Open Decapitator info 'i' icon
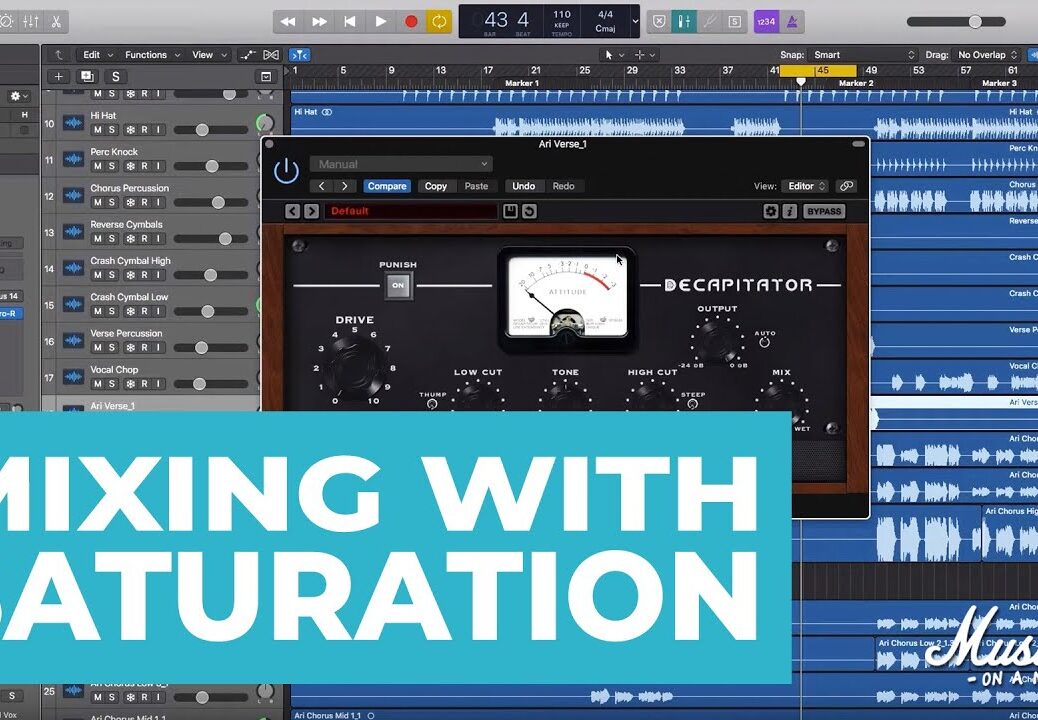 point(790,211)
